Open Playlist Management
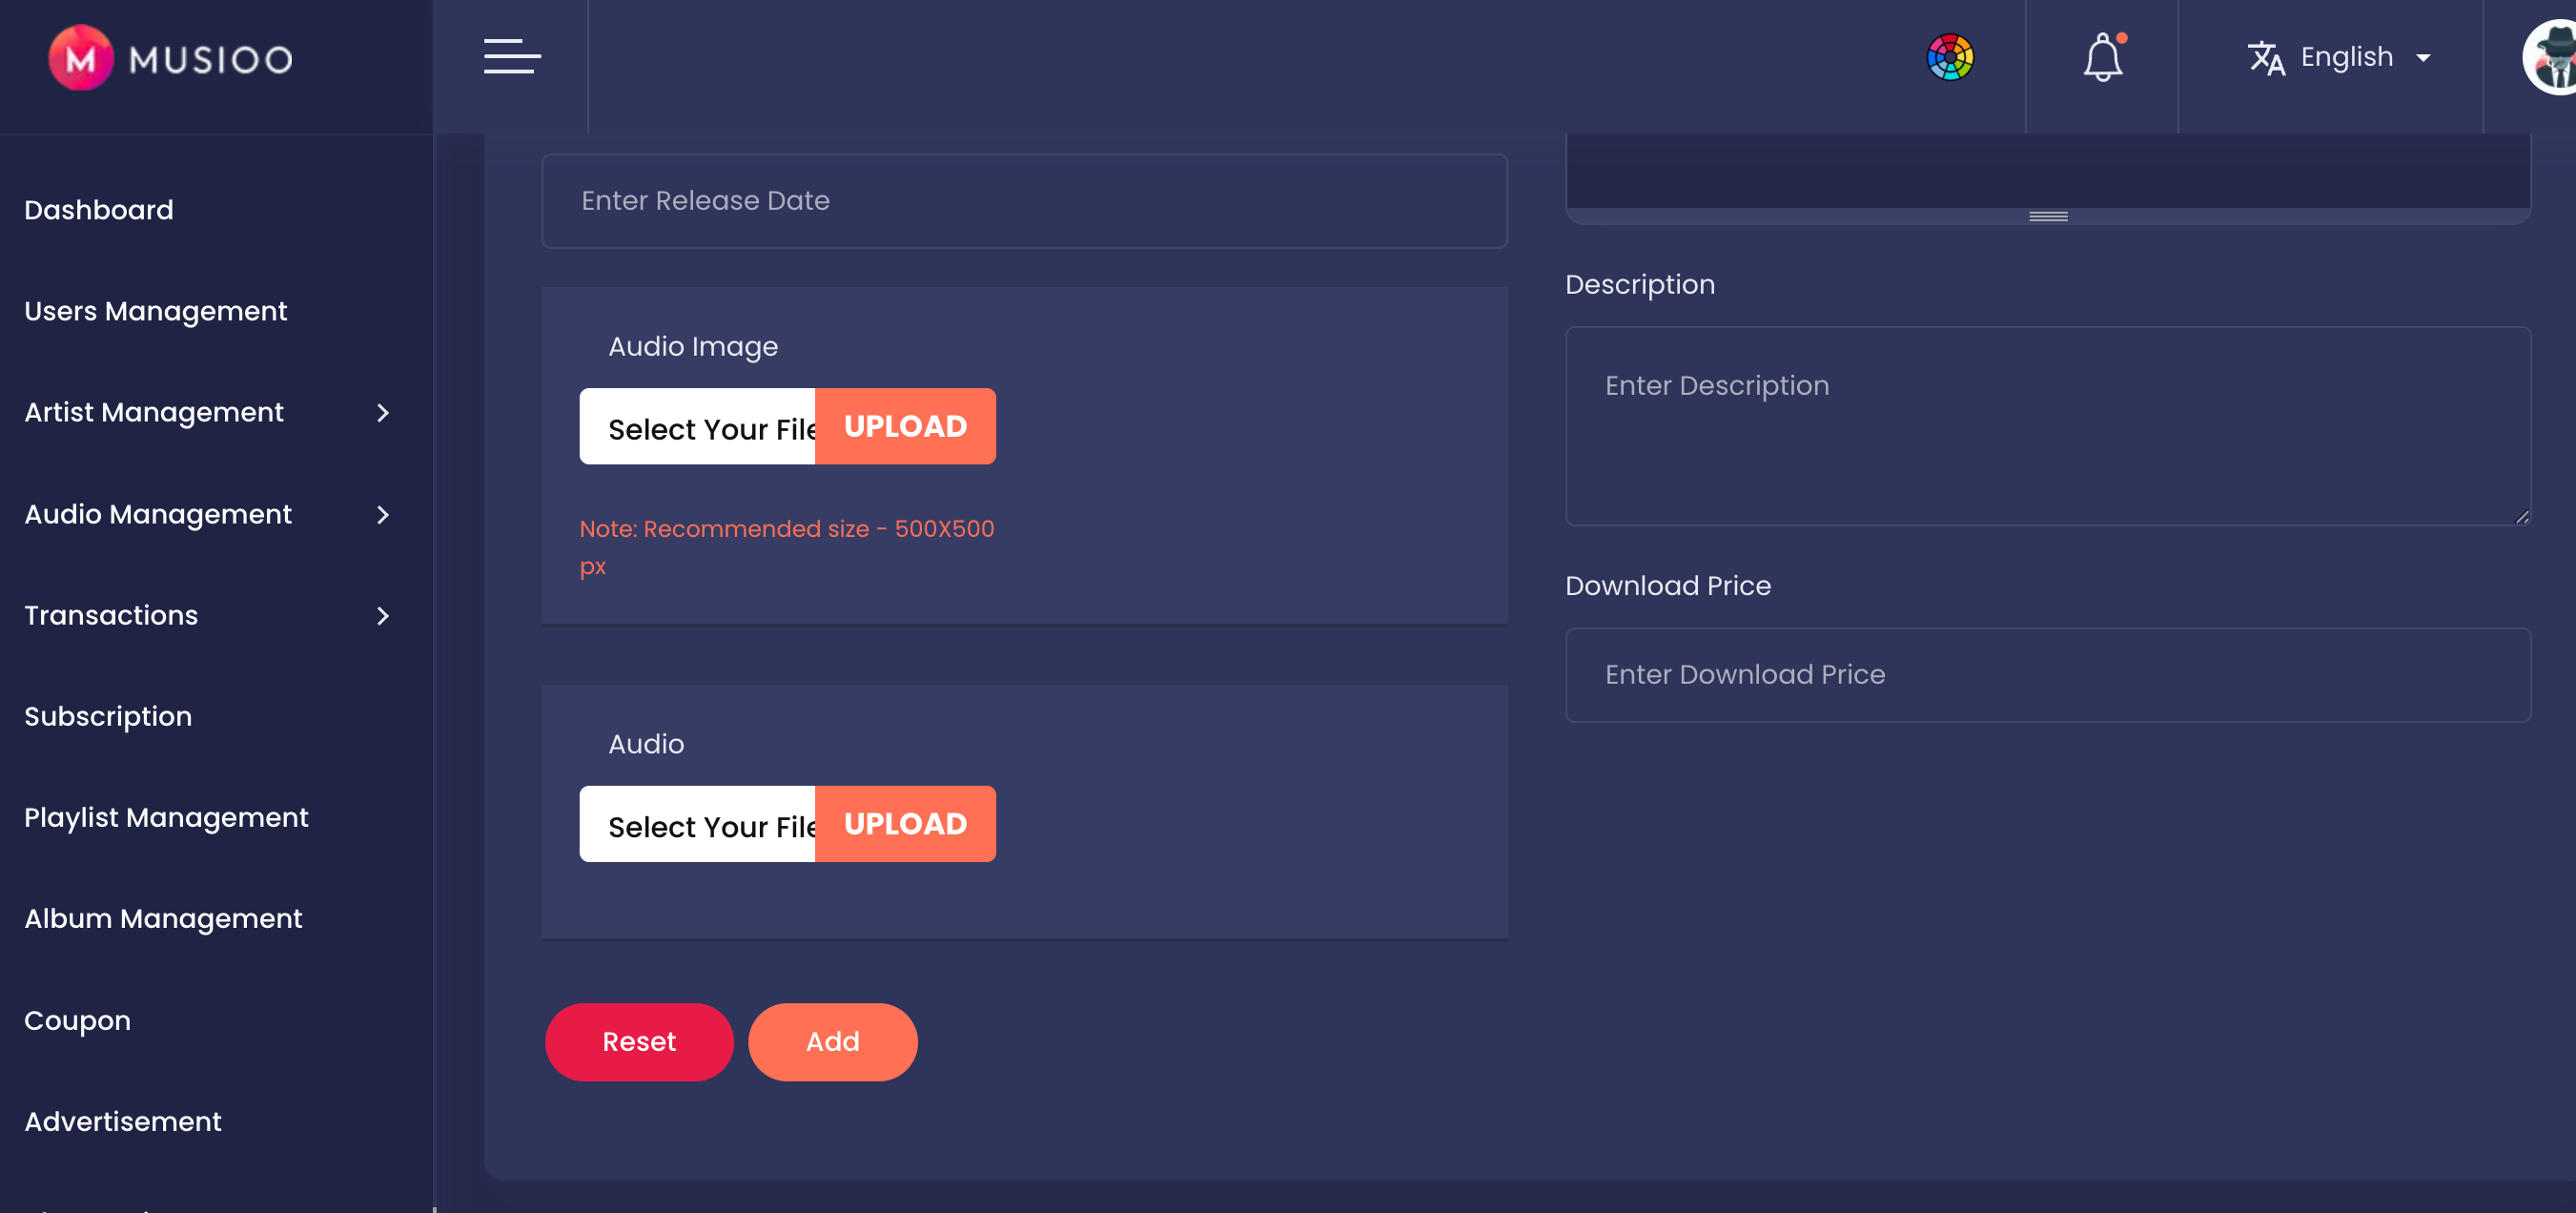This screenshot has height=1213, width=2576. tap(166, 817)
